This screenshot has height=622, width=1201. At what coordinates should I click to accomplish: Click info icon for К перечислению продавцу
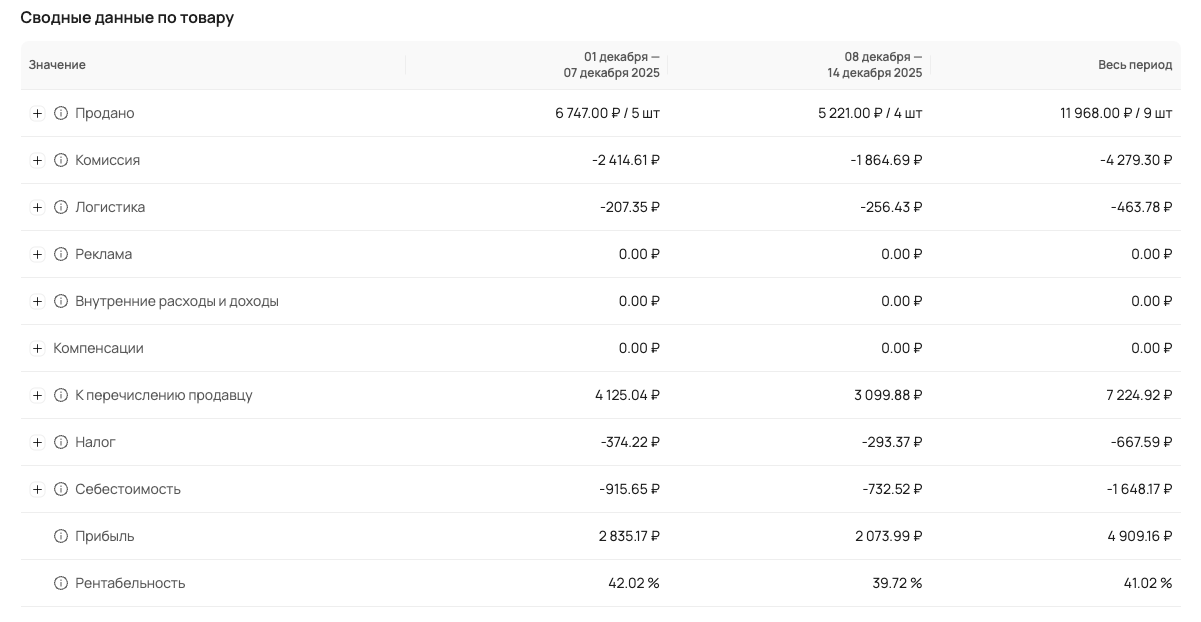(x=61, y=395)
